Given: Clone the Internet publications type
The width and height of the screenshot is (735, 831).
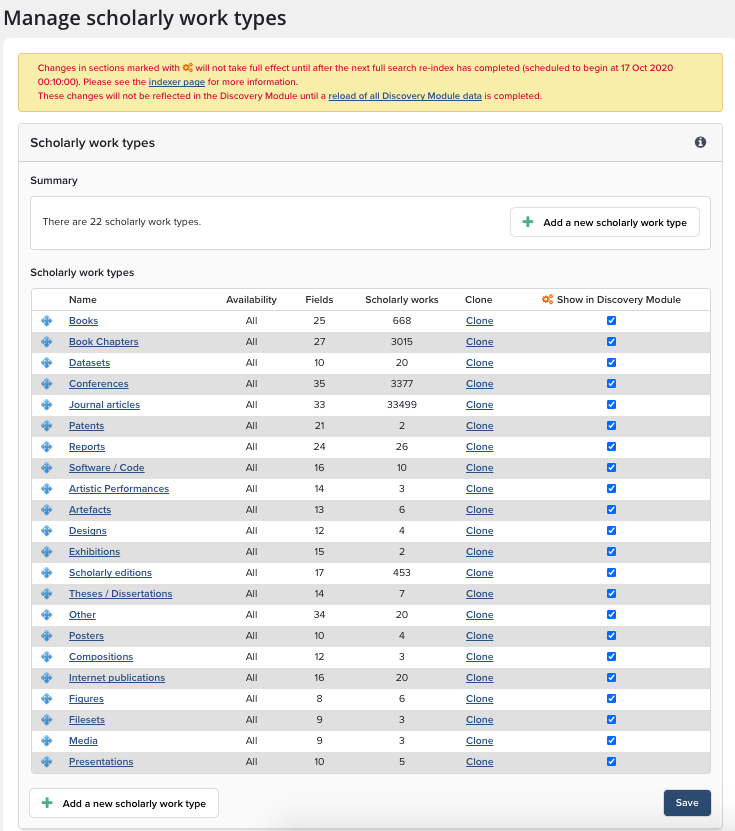Looking at the screenshot, I should coord(479,678).
